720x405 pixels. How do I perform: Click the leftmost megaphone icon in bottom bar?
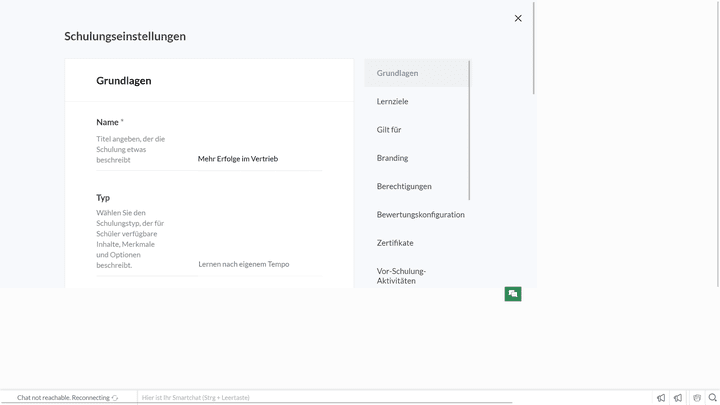click(x=661, y=398)
